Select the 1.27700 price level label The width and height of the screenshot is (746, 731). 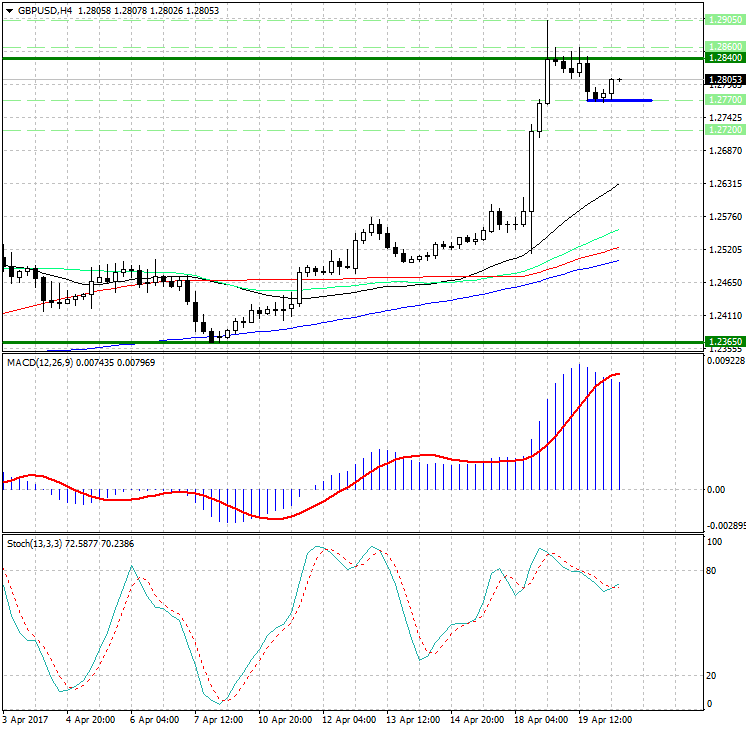point(723,100)
